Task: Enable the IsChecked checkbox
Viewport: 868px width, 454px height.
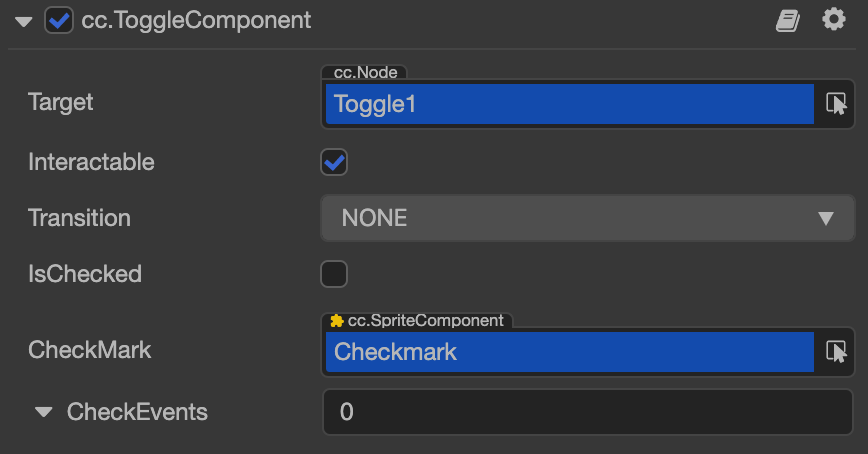Action: tap(334, 274)
